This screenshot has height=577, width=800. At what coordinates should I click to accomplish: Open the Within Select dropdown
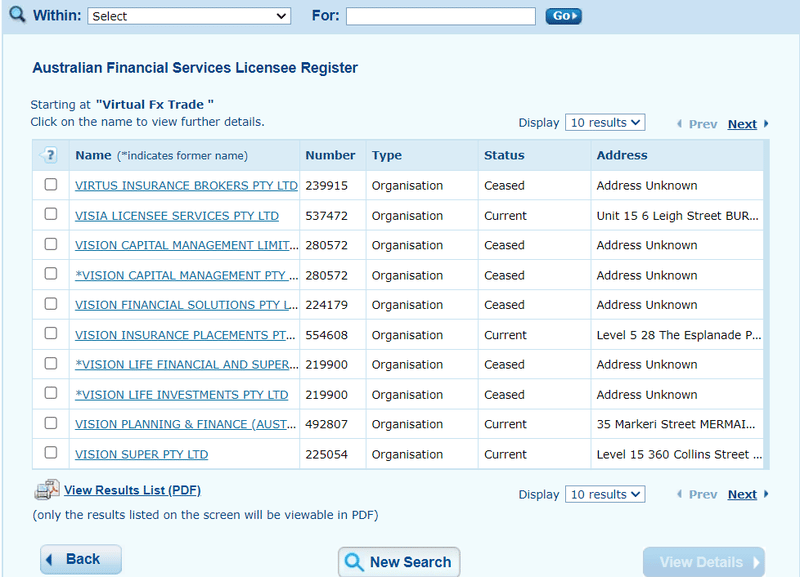[189, 16]
